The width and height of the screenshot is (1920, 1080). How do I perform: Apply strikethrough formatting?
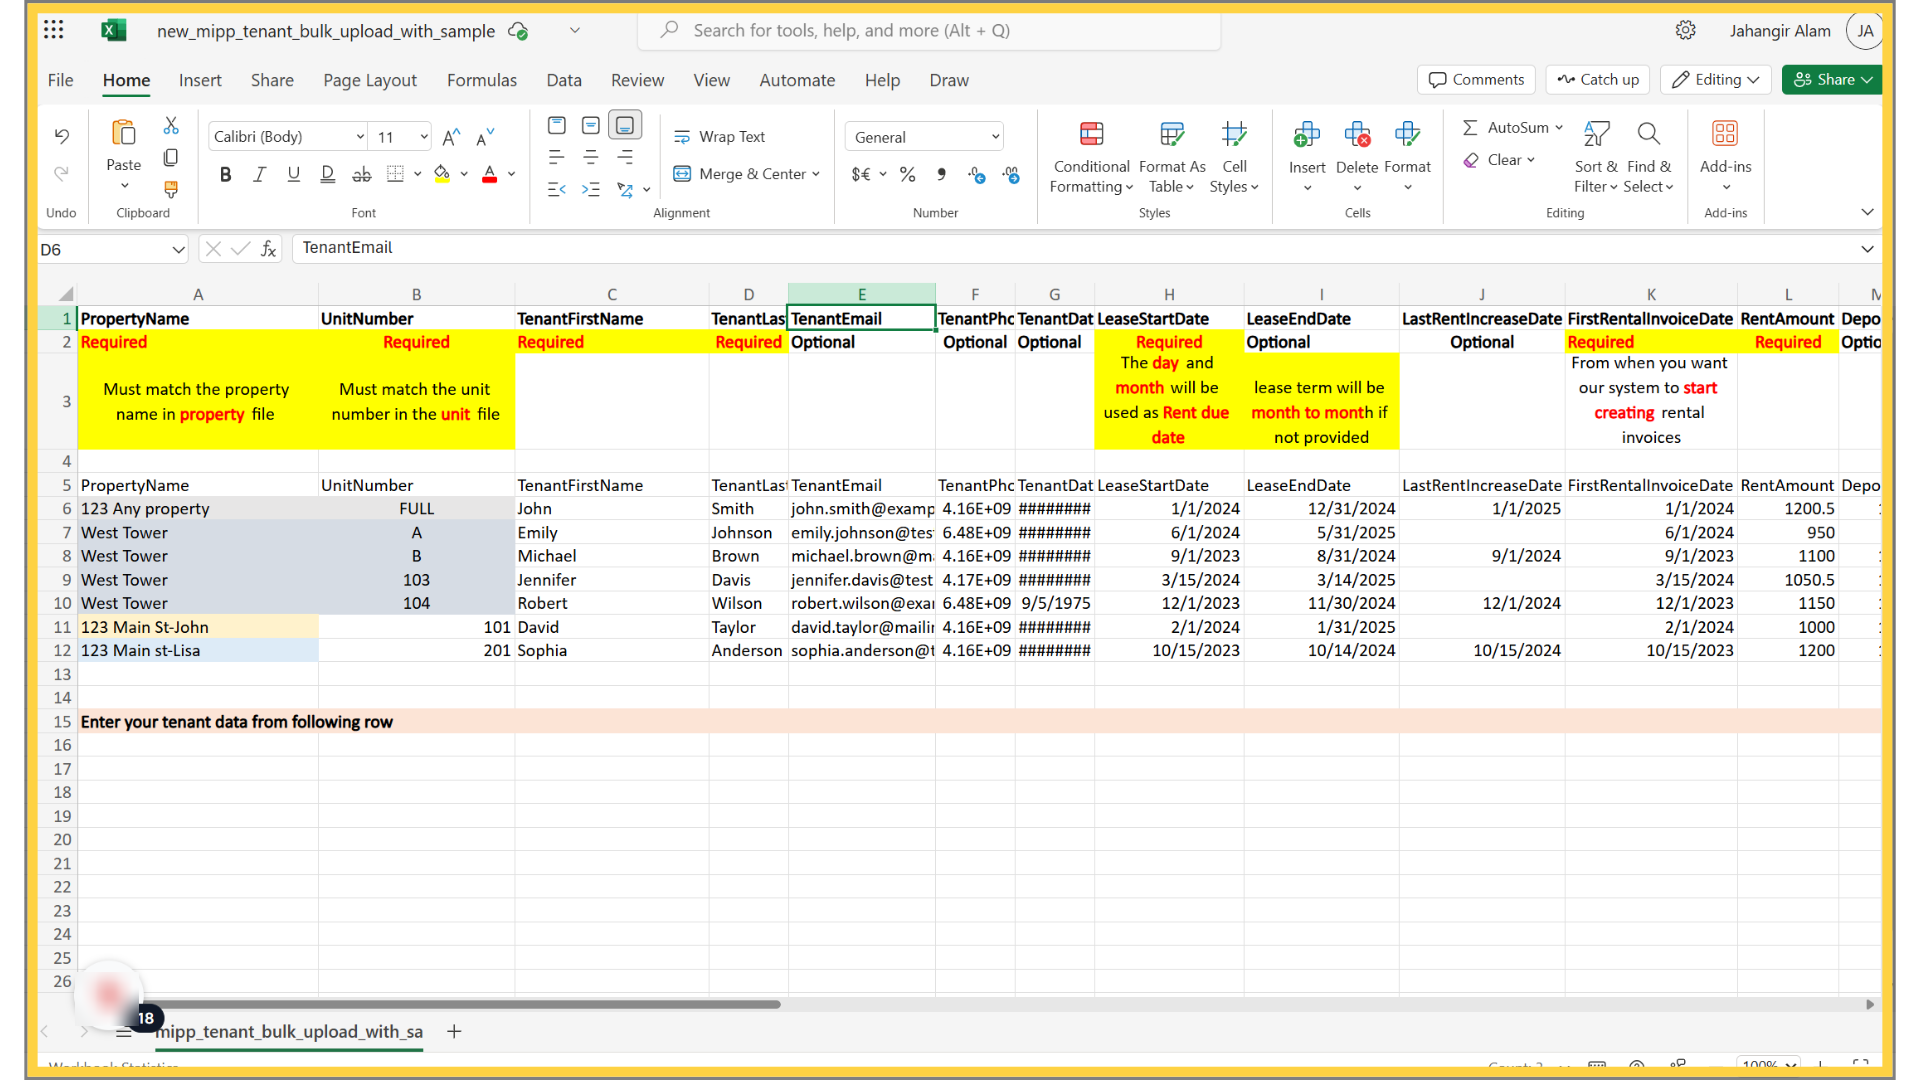tap(362, 174)
